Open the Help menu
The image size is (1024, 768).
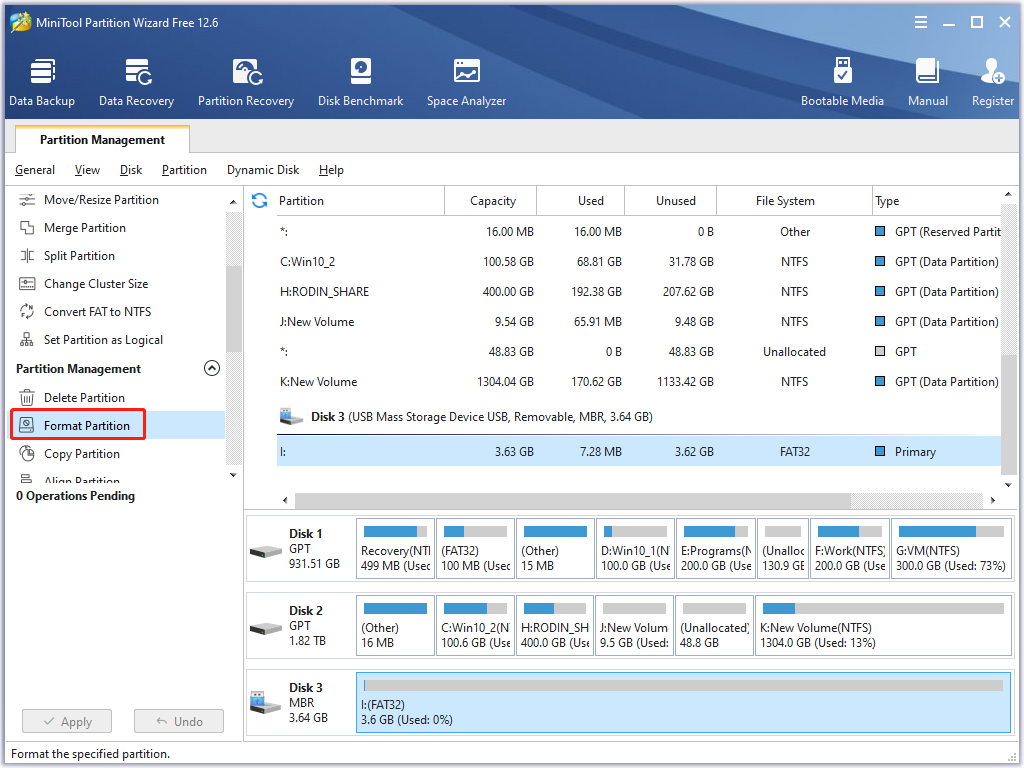click(x=331, y=170)
